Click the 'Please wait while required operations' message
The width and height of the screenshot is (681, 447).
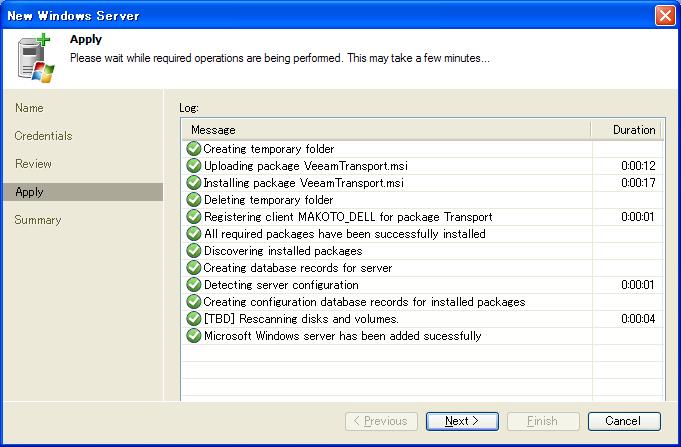point(280,58)
